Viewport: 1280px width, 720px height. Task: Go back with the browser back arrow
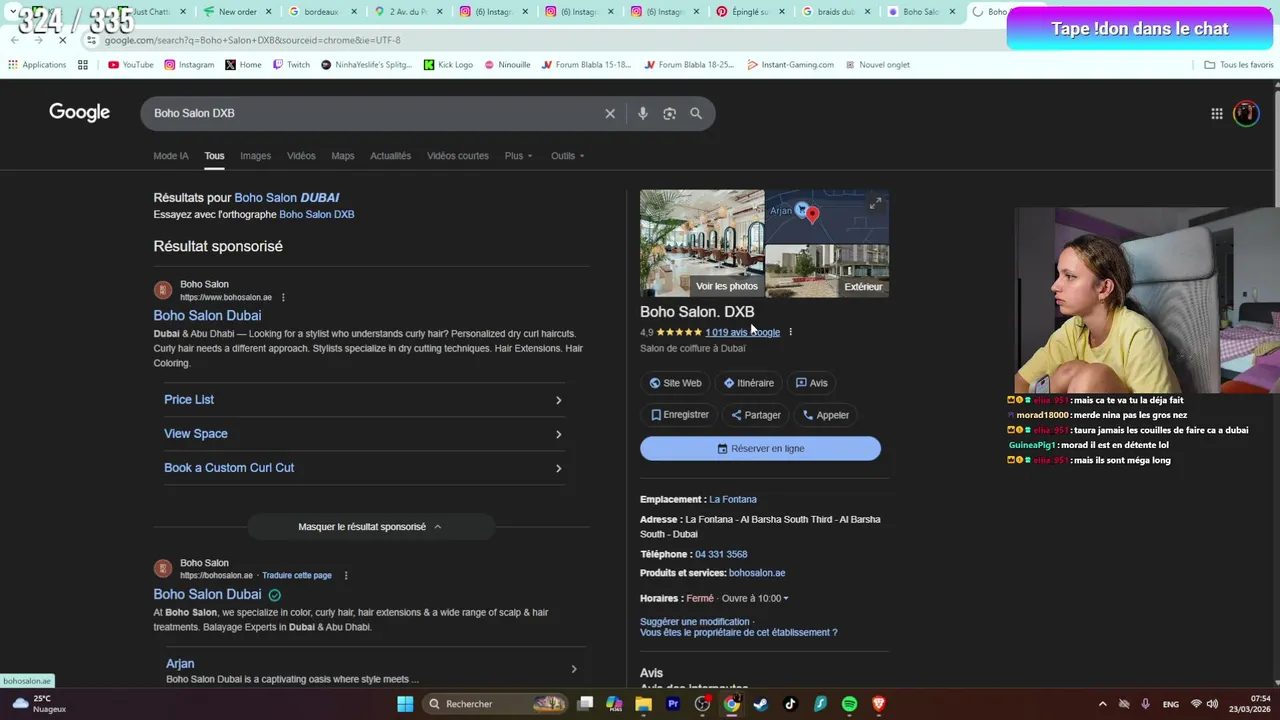pyautogui.click(x=14, y=40)
